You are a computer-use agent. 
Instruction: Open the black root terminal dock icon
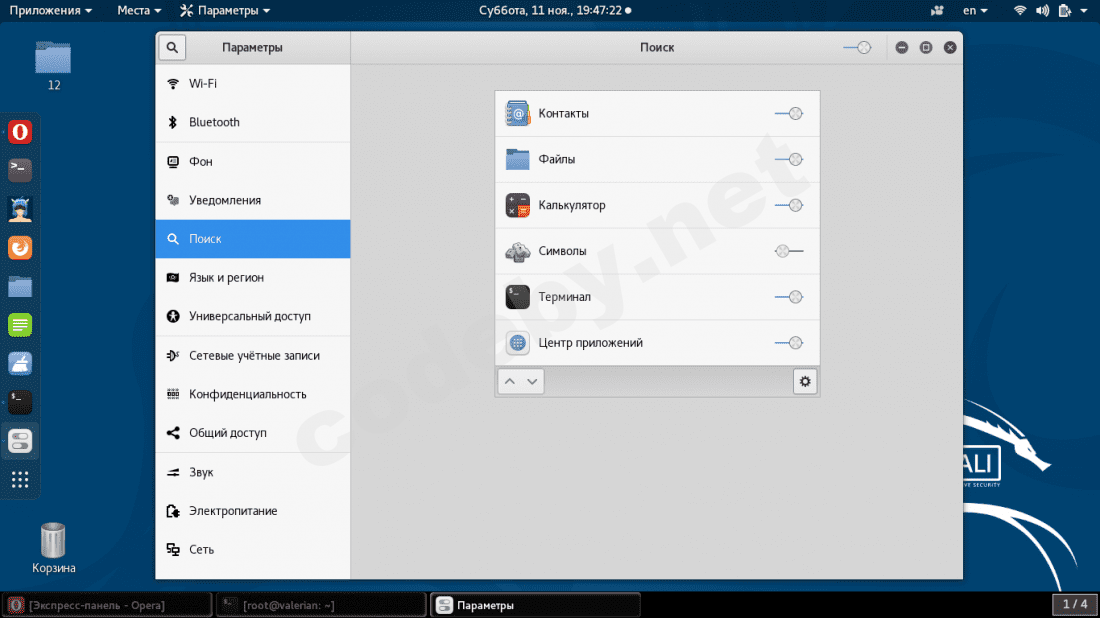pos(20,402)
